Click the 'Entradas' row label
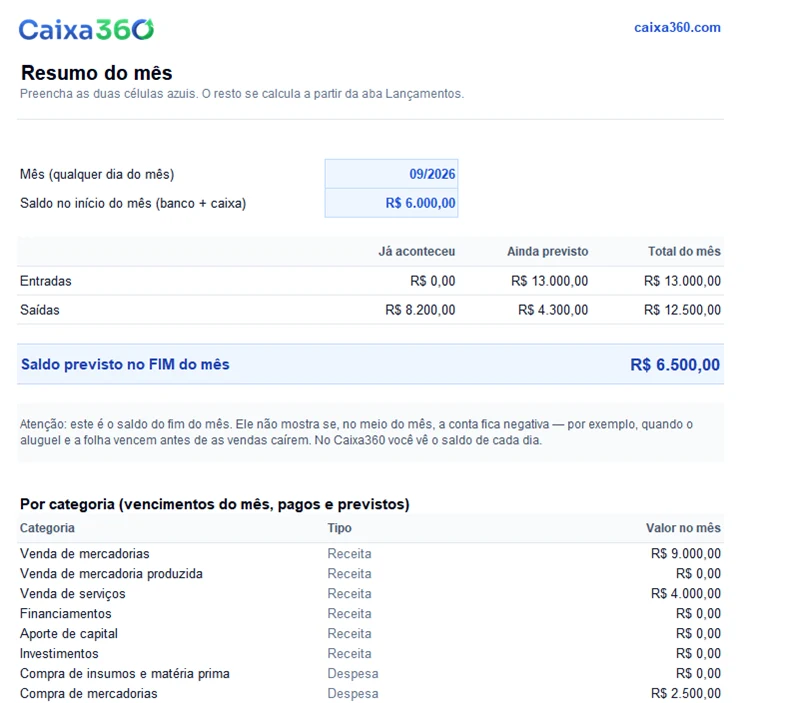The height and width of the screenshot is (703, 788). coord(46,281)
